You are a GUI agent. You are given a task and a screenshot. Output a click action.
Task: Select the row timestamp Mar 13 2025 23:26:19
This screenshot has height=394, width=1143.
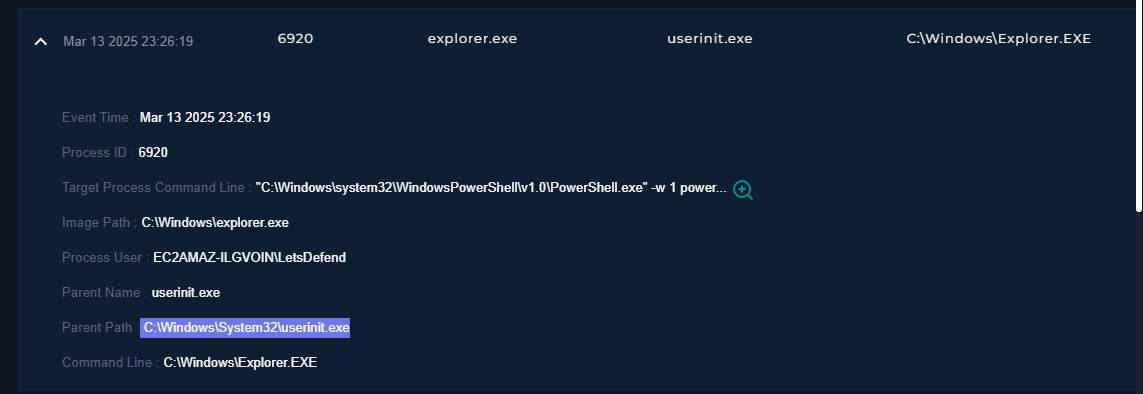click(128, 42)
